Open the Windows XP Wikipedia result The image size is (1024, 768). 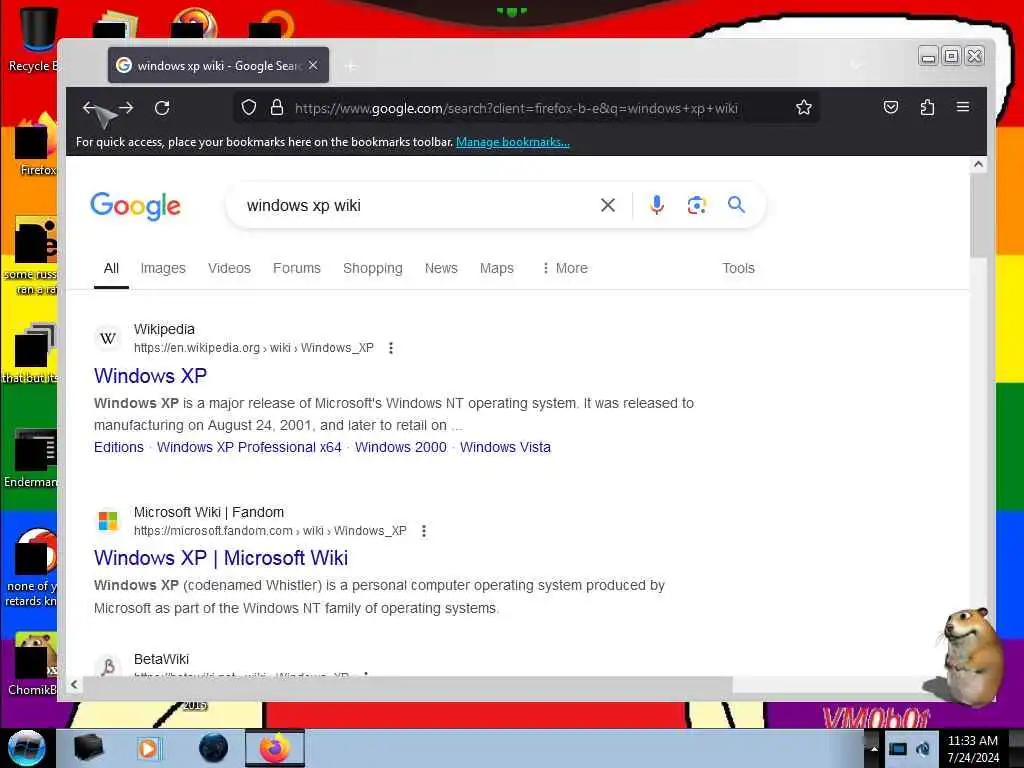150,376
